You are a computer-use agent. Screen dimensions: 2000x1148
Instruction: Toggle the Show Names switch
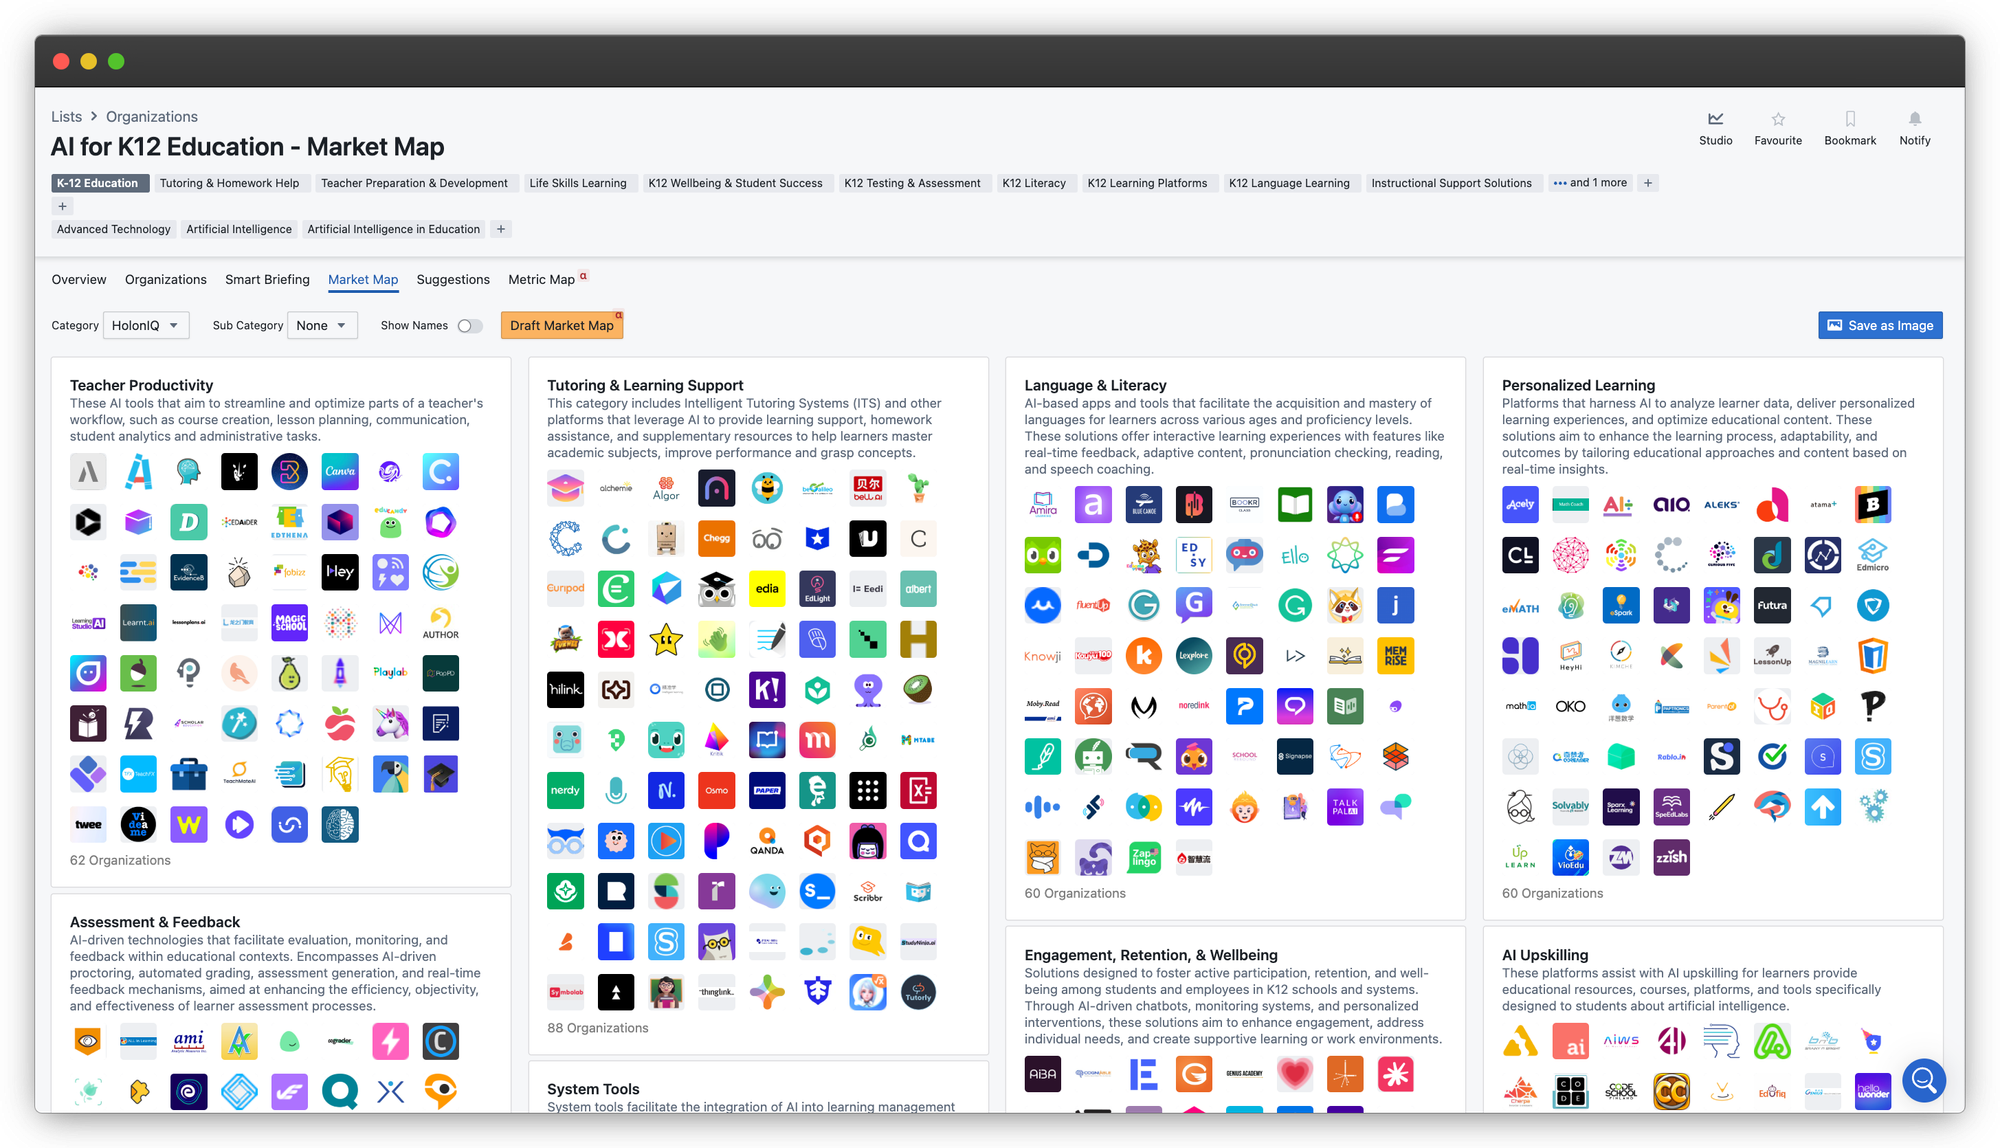tap(469, 326)
